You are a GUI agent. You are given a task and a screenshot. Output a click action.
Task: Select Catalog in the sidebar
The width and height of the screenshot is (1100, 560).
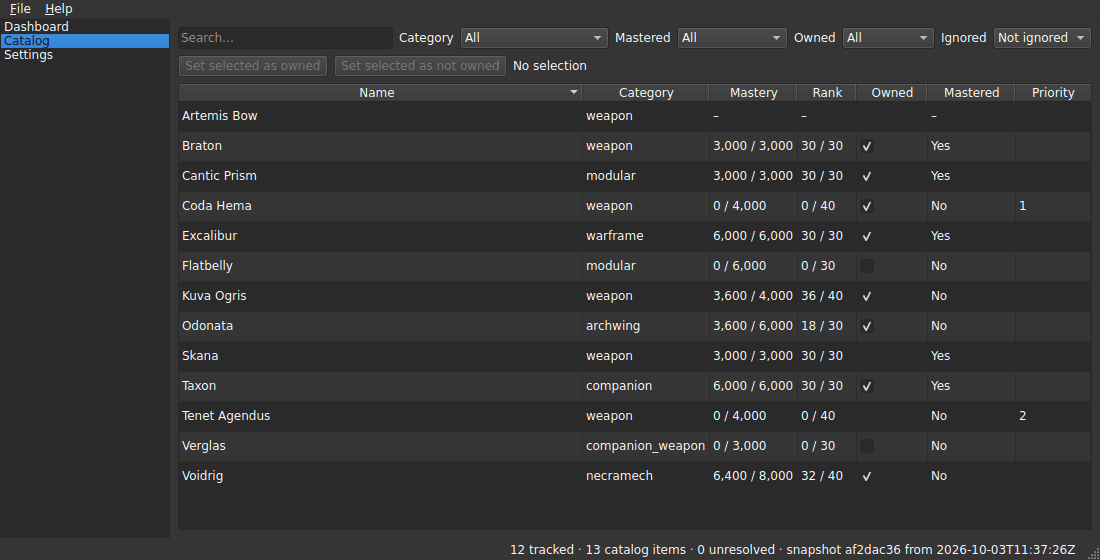(85, 41)
